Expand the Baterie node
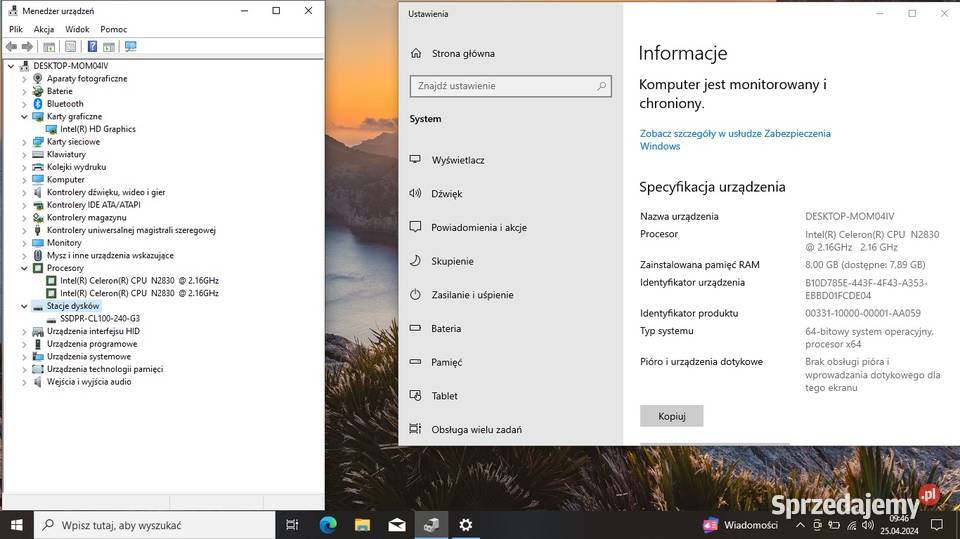This screenshot has height=539, width=960. pyautogui.click(x=24, y=91)
